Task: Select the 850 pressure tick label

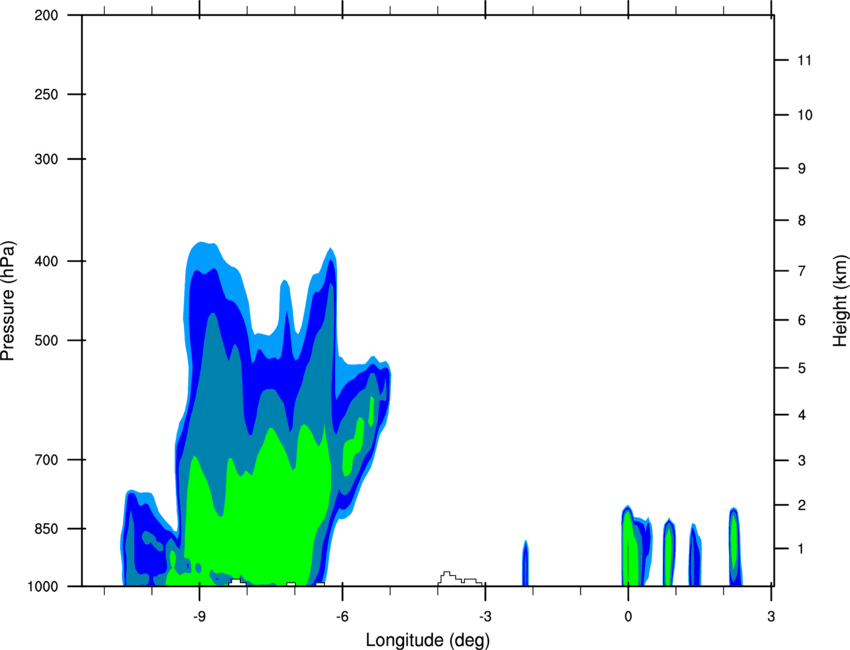Action: [46, 529]
